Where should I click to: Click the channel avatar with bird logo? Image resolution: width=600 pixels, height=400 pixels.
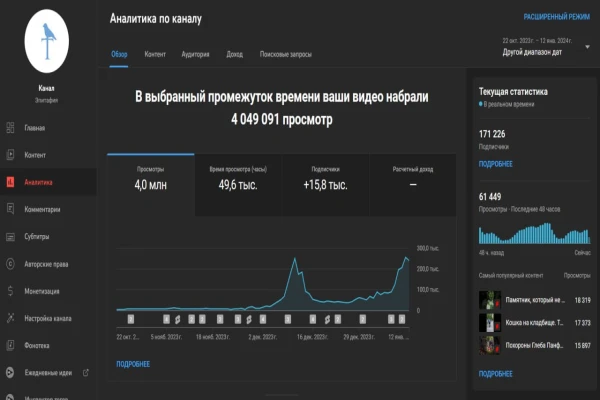point(47,41)
